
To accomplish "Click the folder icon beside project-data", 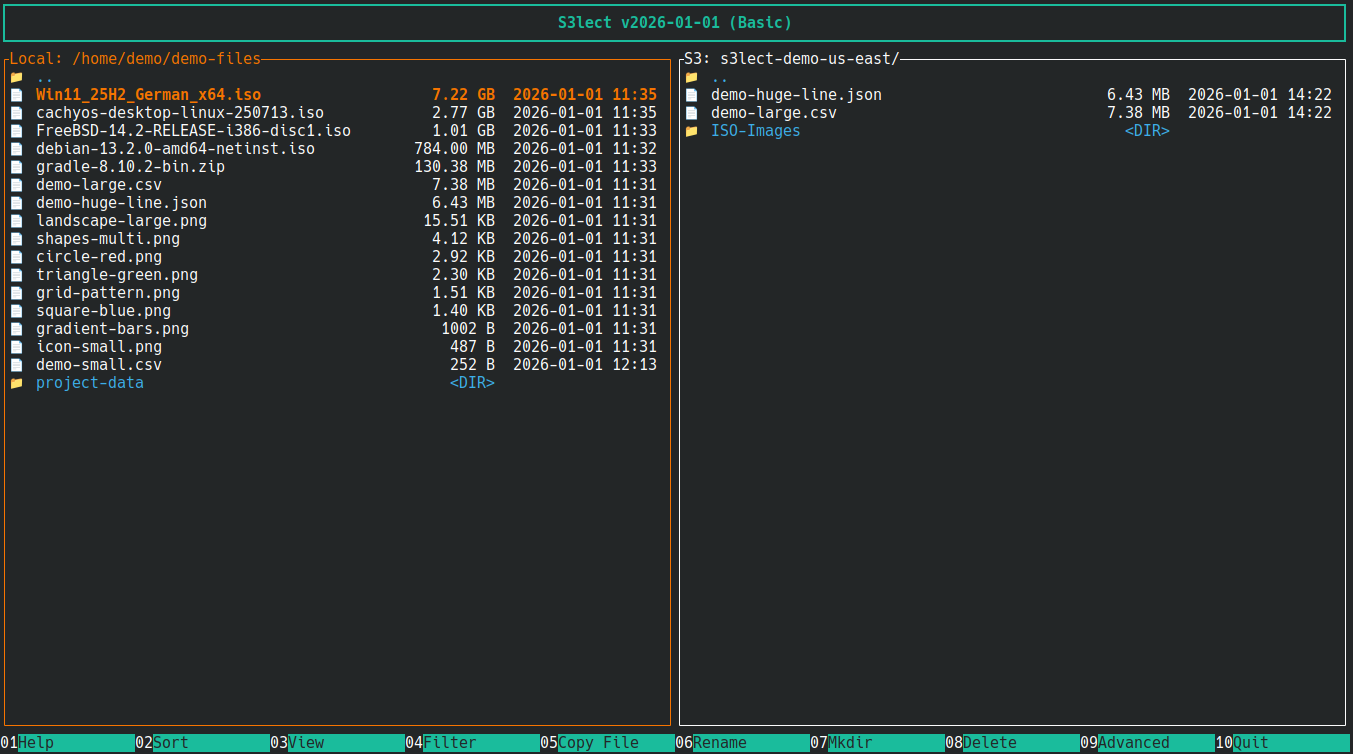I will coord(16,382).
